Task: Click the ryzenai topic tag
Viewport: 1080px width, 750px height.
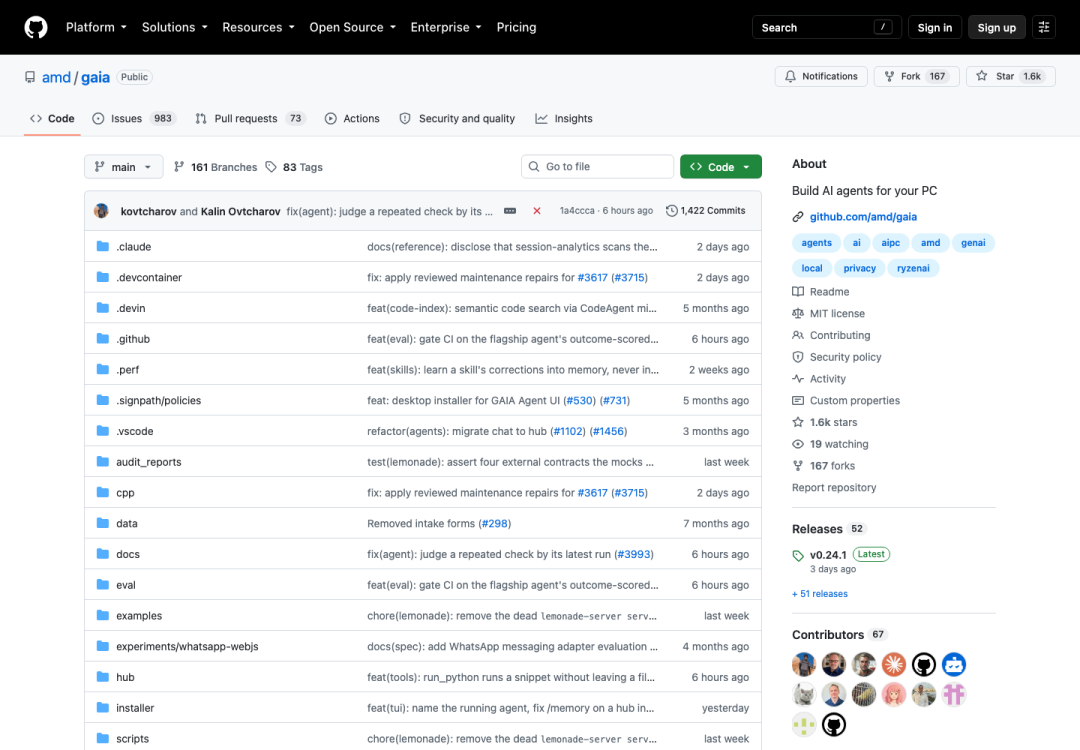Action: [913, 269]
